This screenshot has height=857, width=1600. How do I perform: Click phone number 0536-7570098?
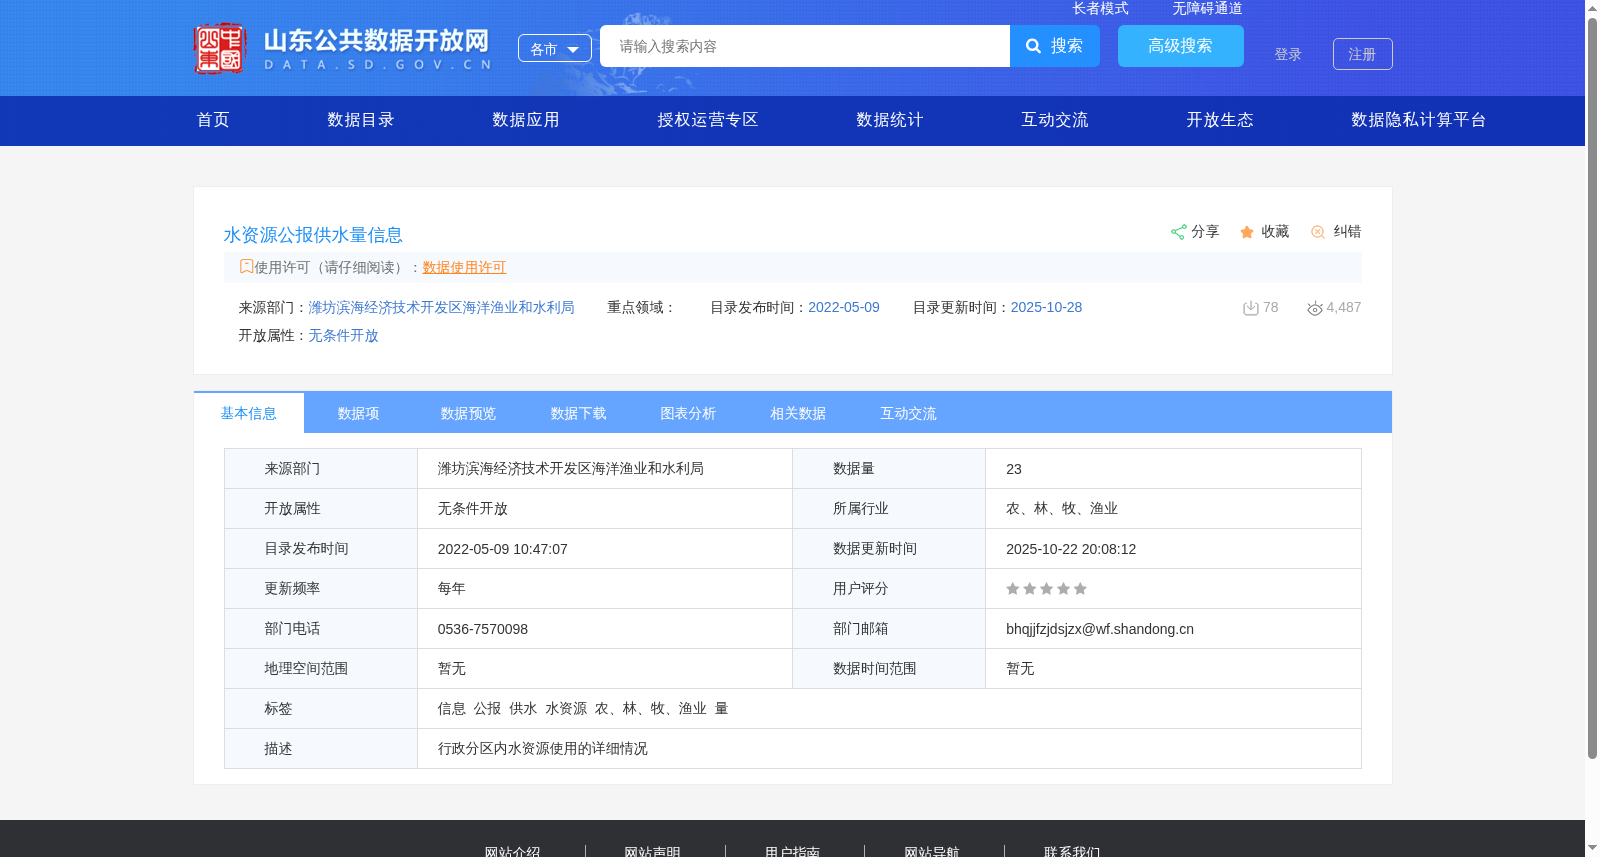click(483, 629)
